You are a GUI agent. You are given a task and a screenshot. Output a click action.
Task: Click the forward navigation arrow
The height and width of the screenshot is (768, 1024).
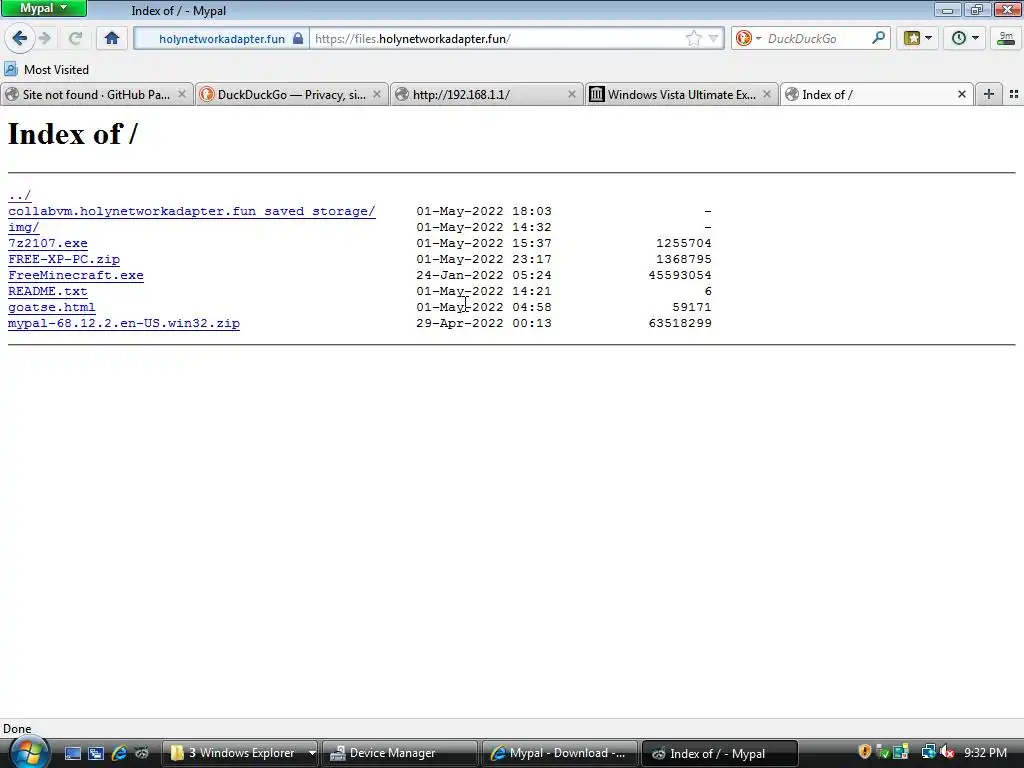pos(45,39)
